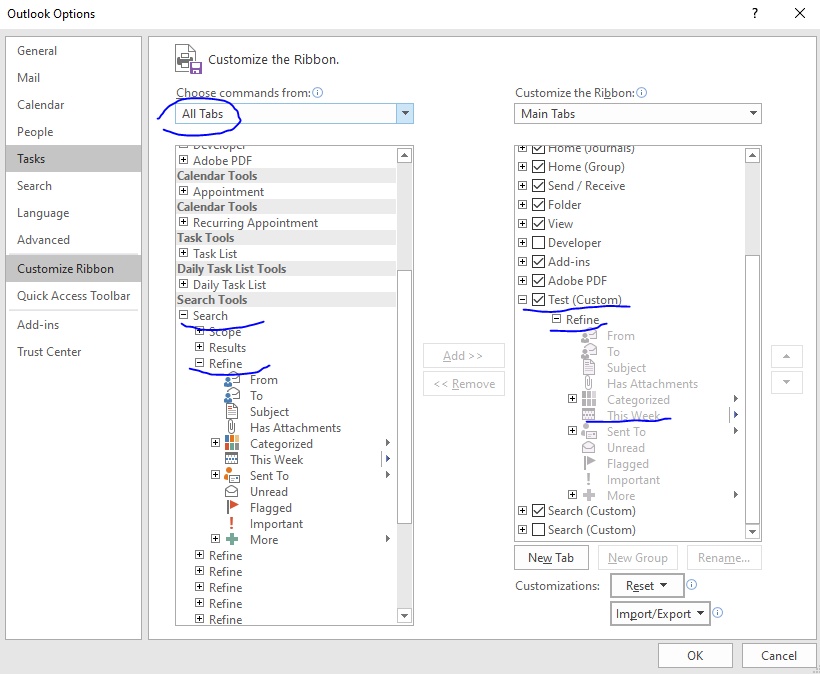Screen dimensions: 820x674
Task: Click the OK button
Action: pyautogui.click(x=695, y=656)
